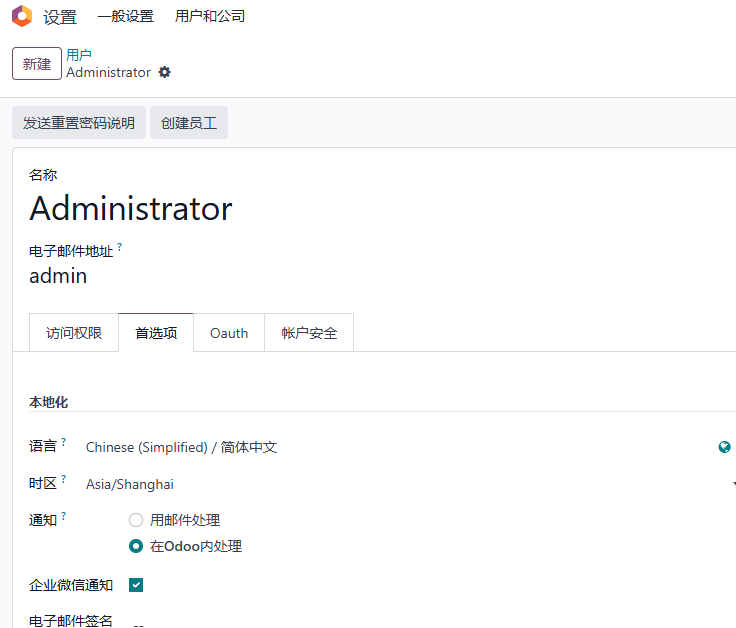Open the 用户和公司 menu
Image resolution: width=736 pixels, height=628 pixels.
(x=210, y=16)
